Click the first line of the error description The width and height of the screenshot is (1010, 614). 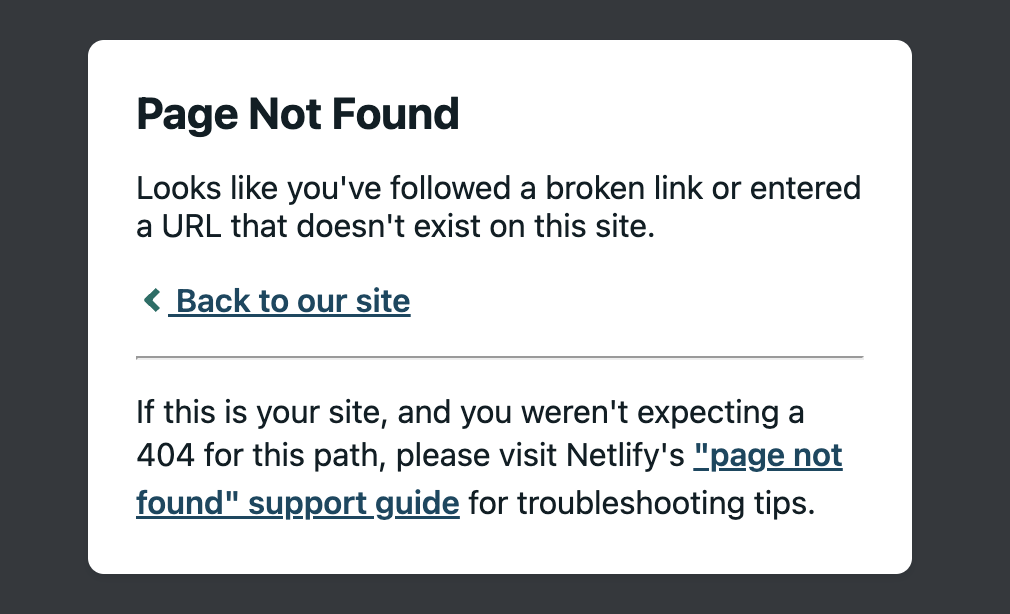(x=498, y=187)
